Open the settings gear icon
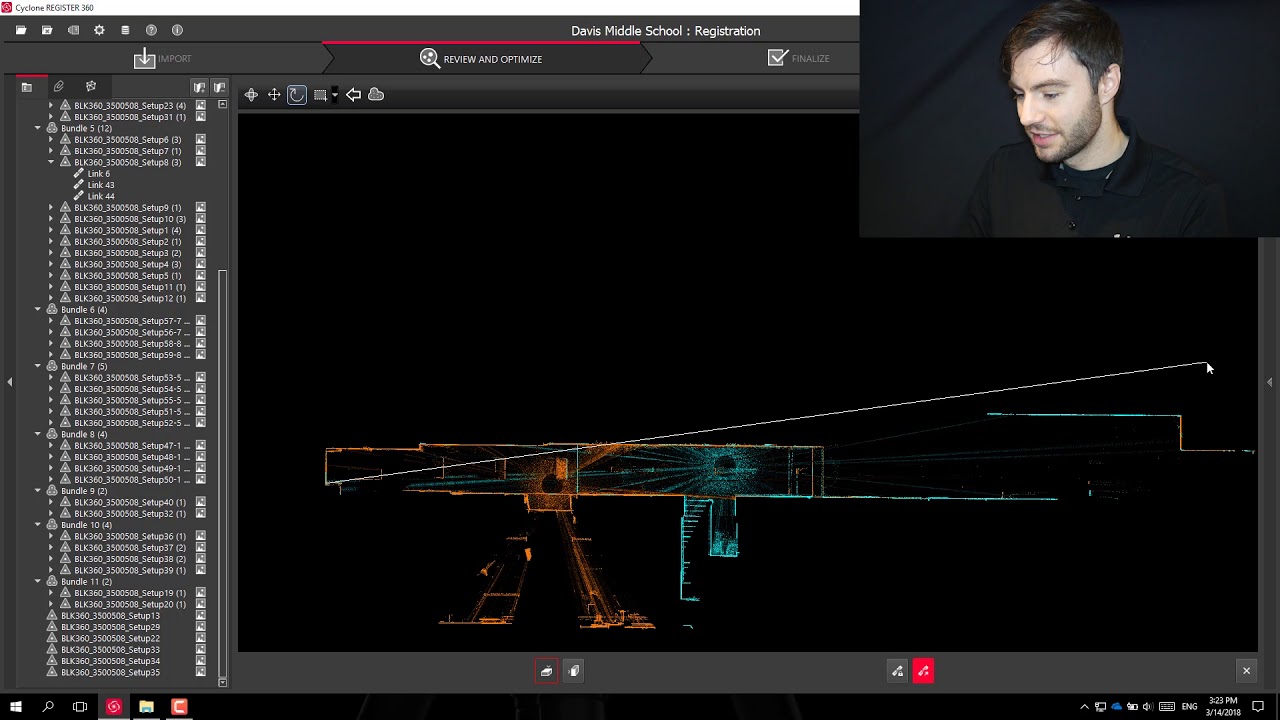The image size is (1280, 720). click(x=99, y=30)
